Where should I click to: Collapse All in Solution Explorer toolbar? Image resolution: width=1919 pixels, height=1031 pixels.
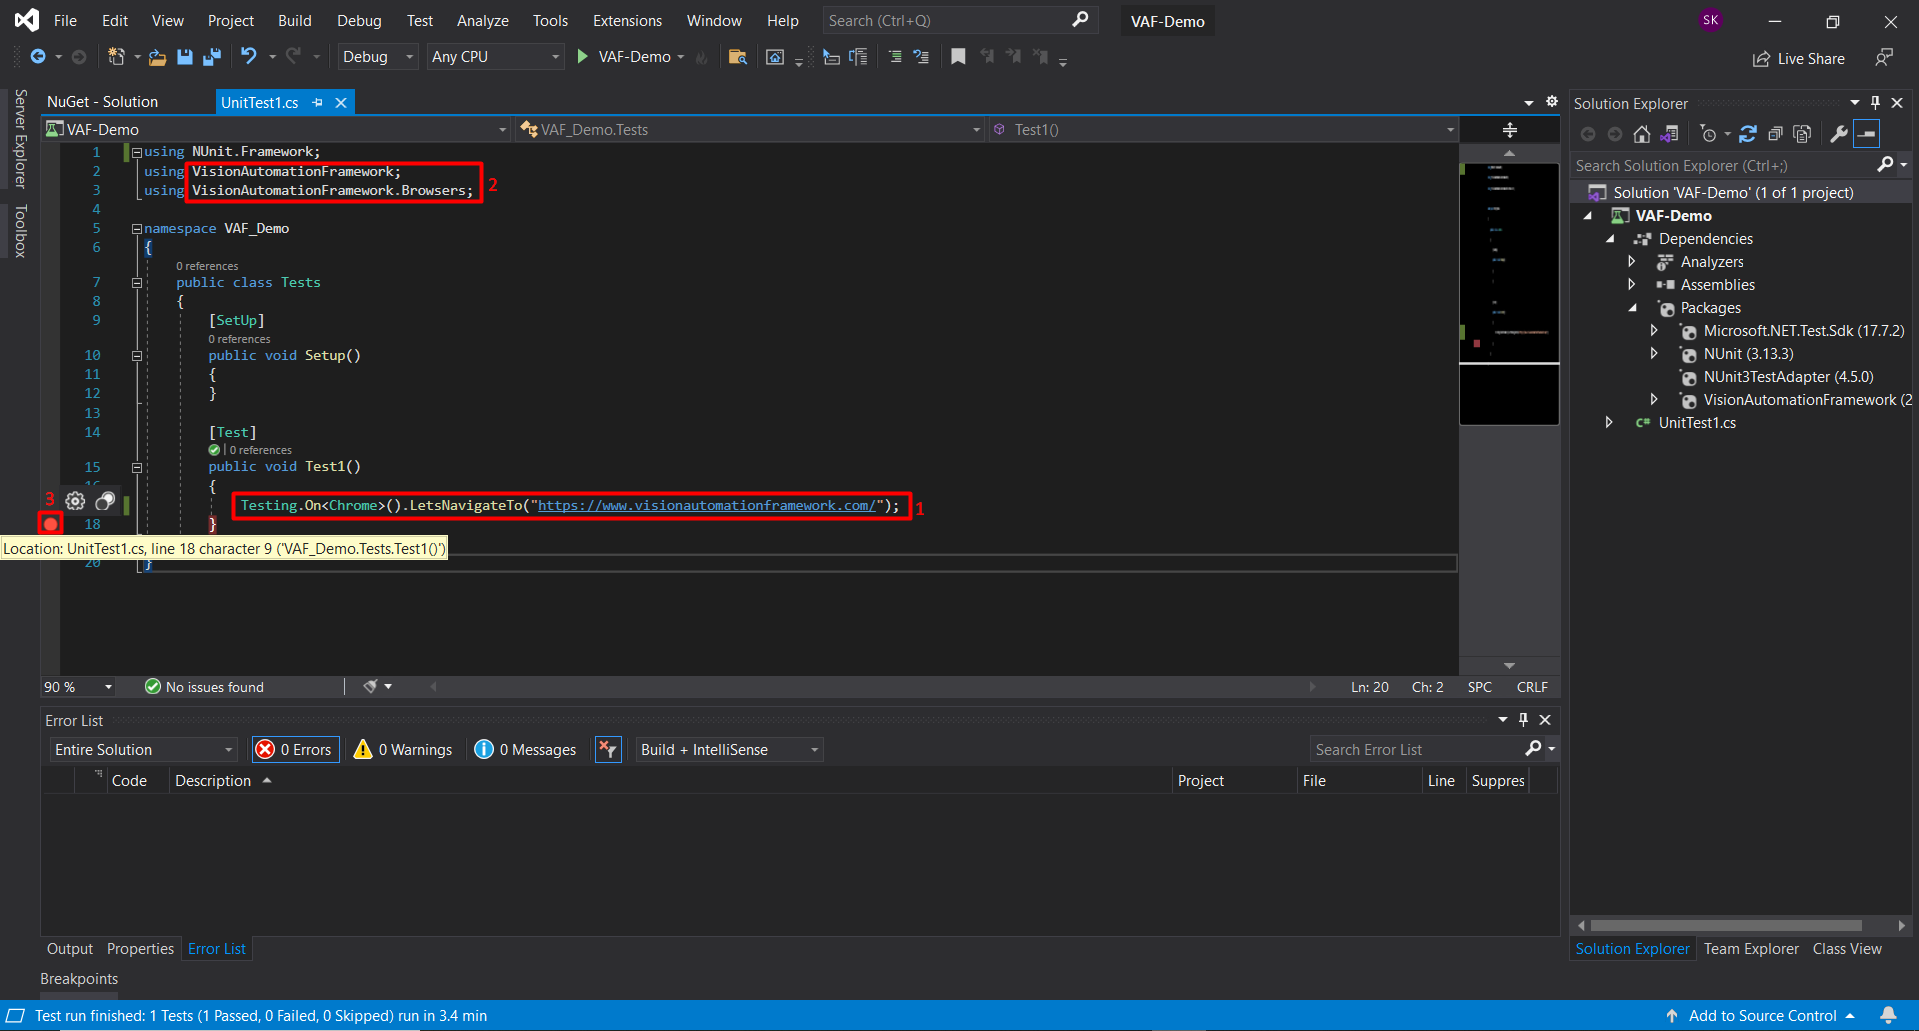point(1775,134)
